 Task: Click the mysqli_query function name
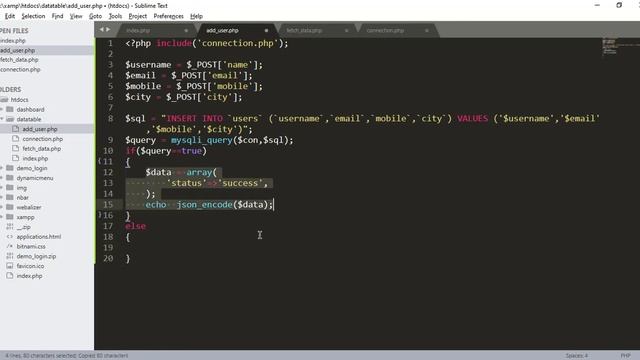coord(201,140)
